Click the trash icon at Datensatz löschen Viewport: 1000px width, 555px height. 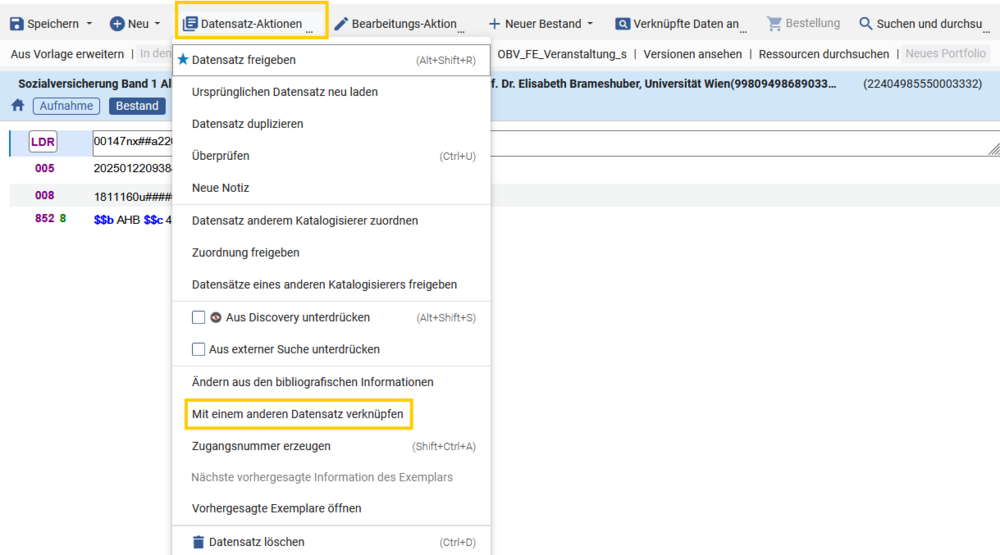pyautogui.click(x=198, y=542)
